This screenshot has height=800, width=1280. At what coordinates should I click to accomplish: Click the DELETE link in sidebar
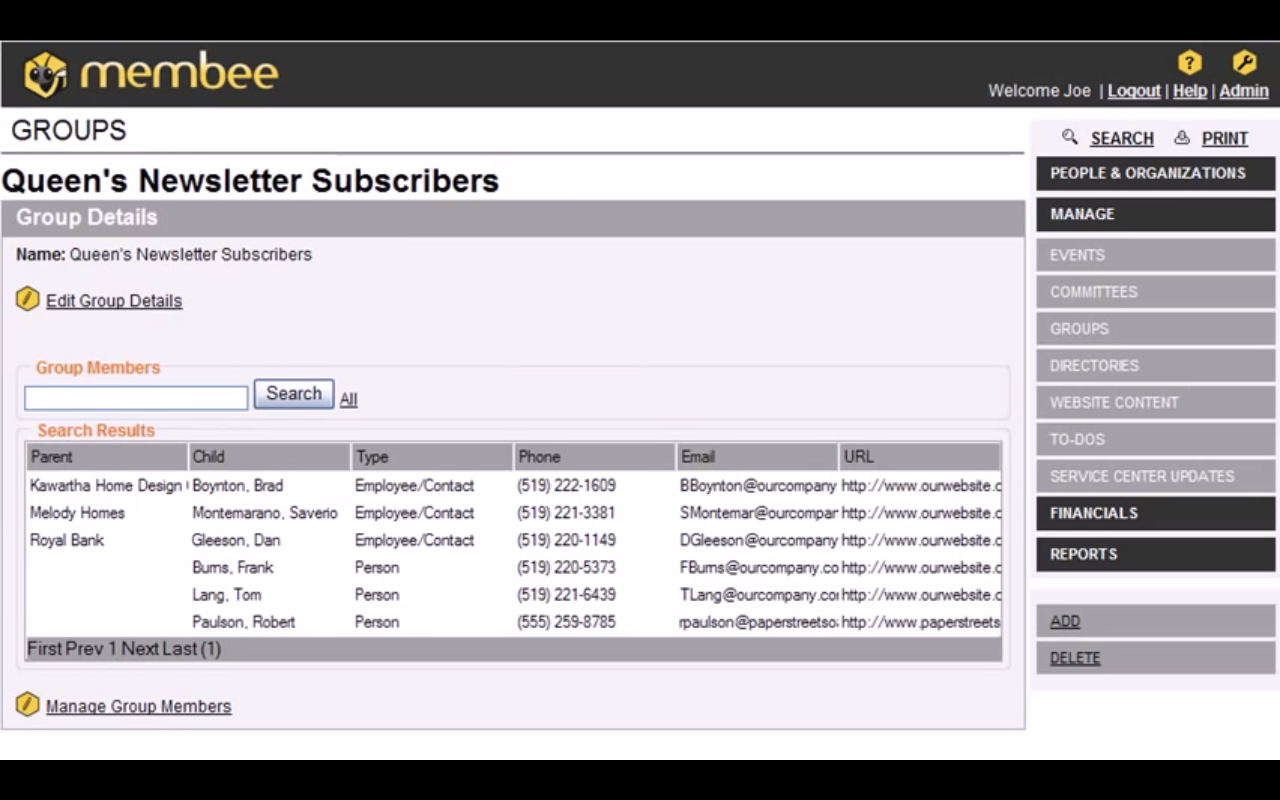pyautogui.click(x=1075, y=658)
